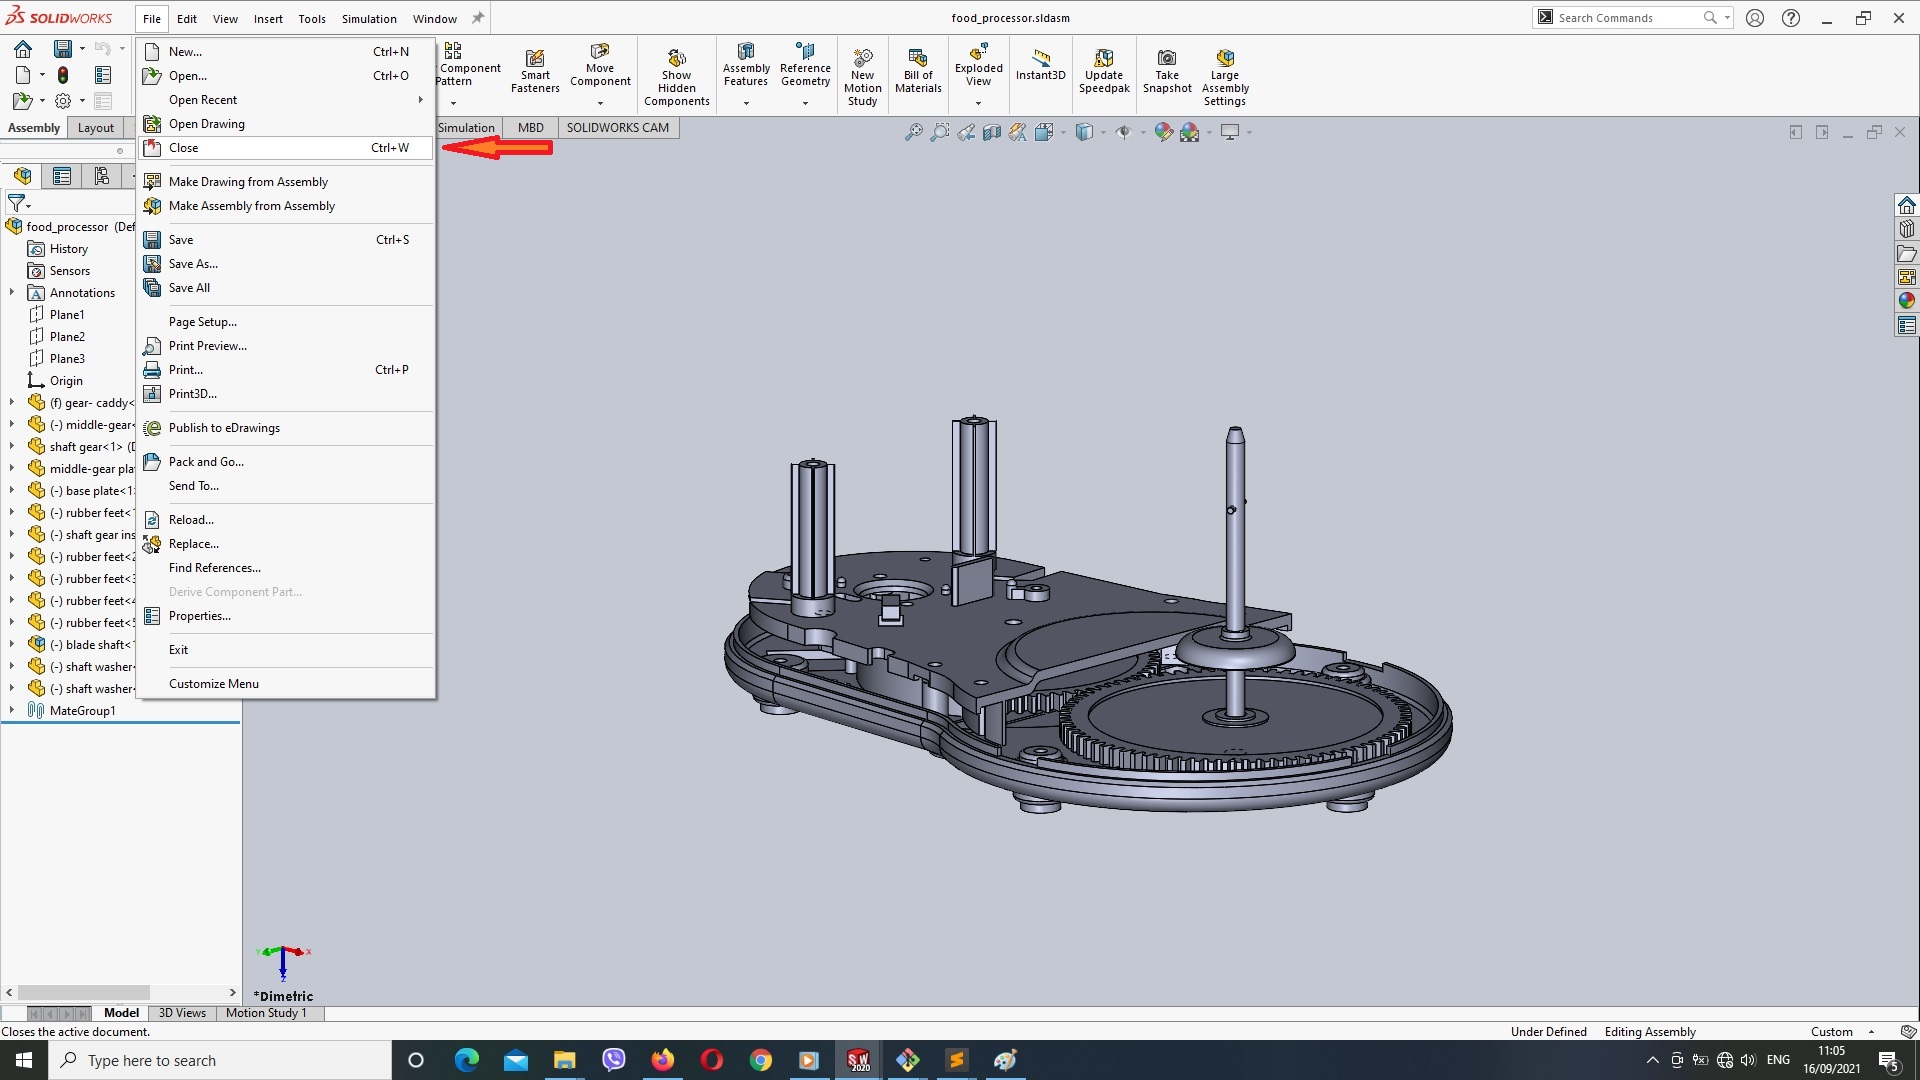The image size is (1920, 1080).
Task: Open Custom Properties task pane tab
Action: point(1906,325)
